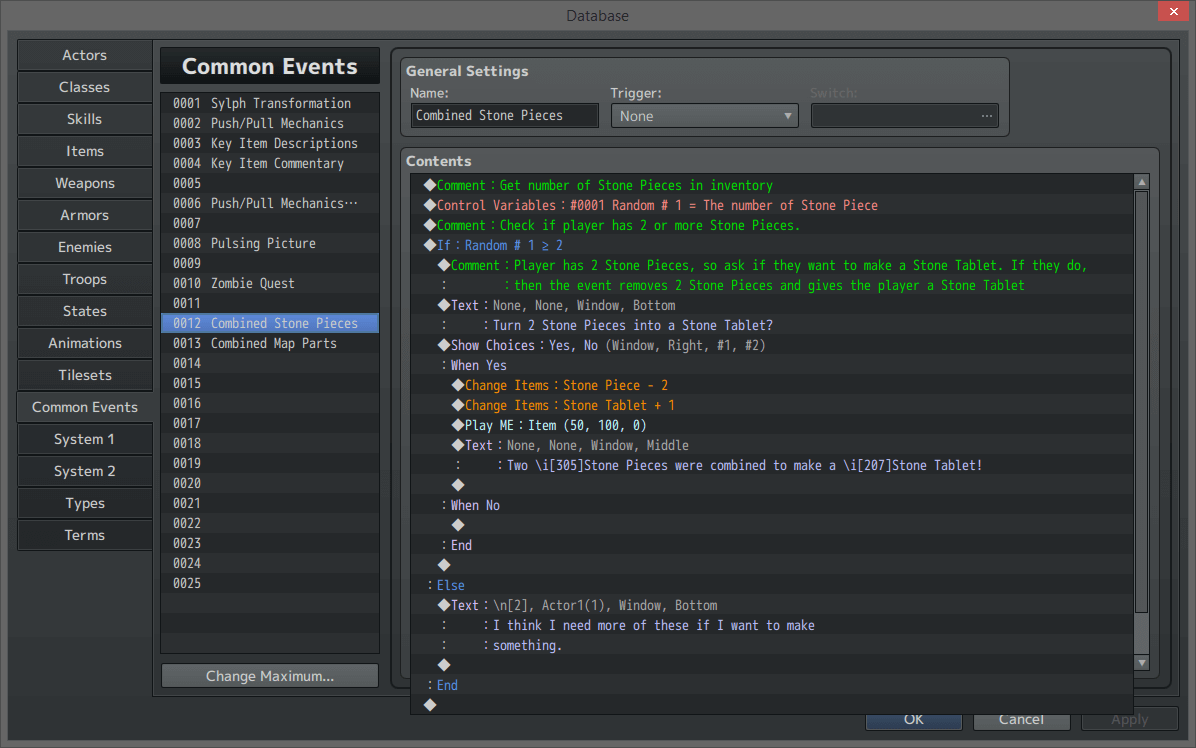This screenshot has width=1196, height=748.
Task: Click scrollbar down arrow in Contents
Action: click(x=1142, y=663)
